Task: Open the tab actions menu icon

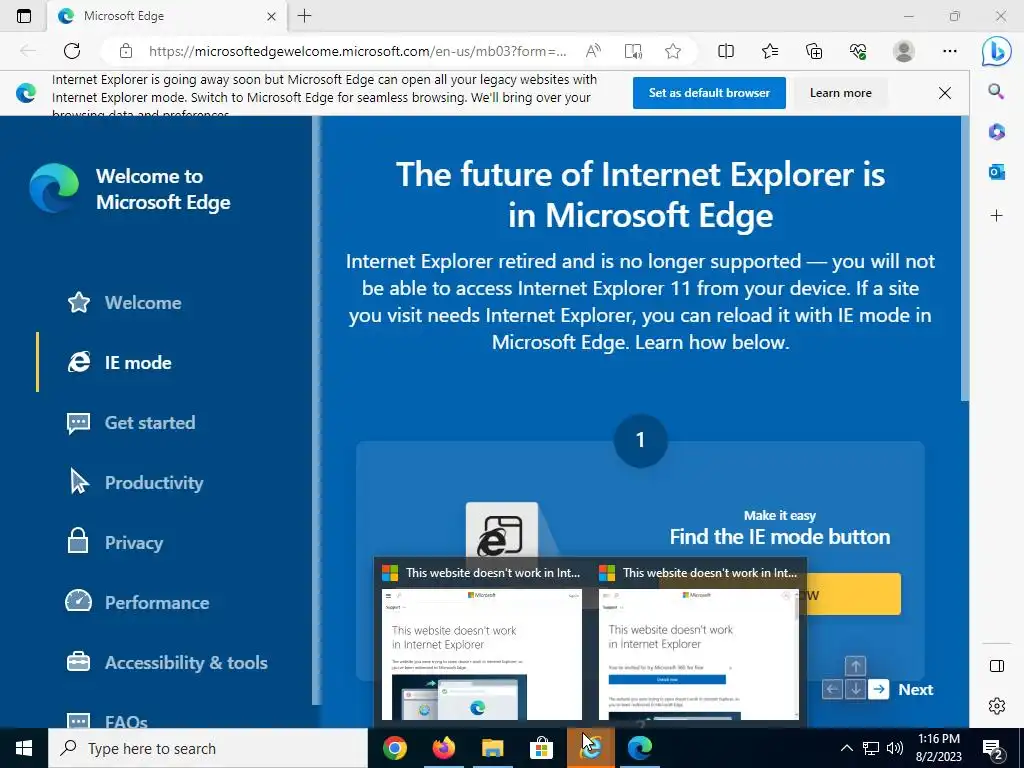Action: pos(24,16)
